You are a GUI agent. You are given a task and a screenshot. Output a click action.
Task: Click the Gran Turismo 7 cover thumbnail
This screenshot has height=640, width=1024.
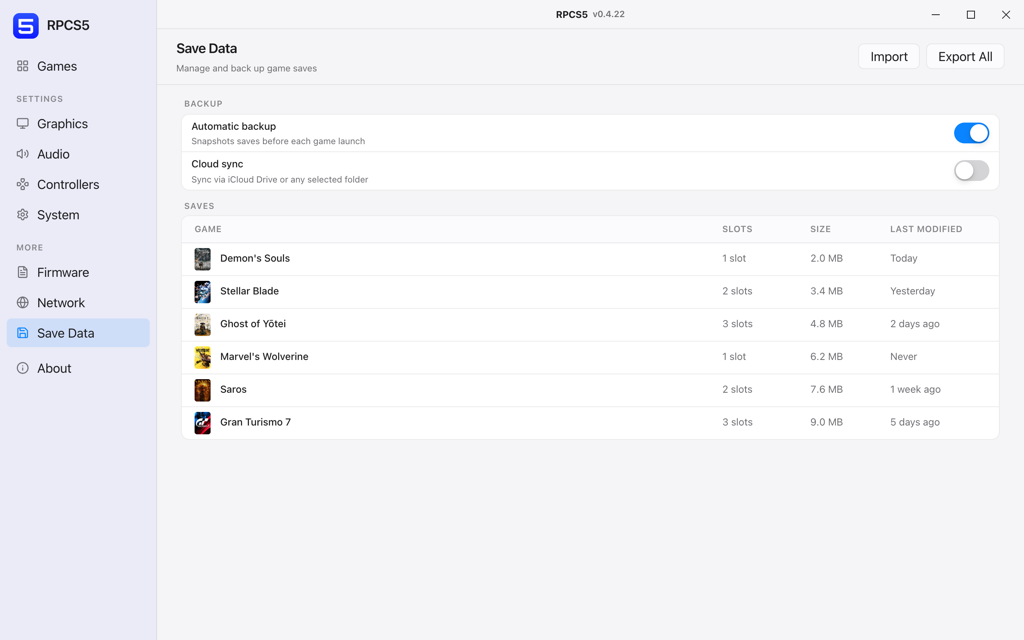coord(202,423)
